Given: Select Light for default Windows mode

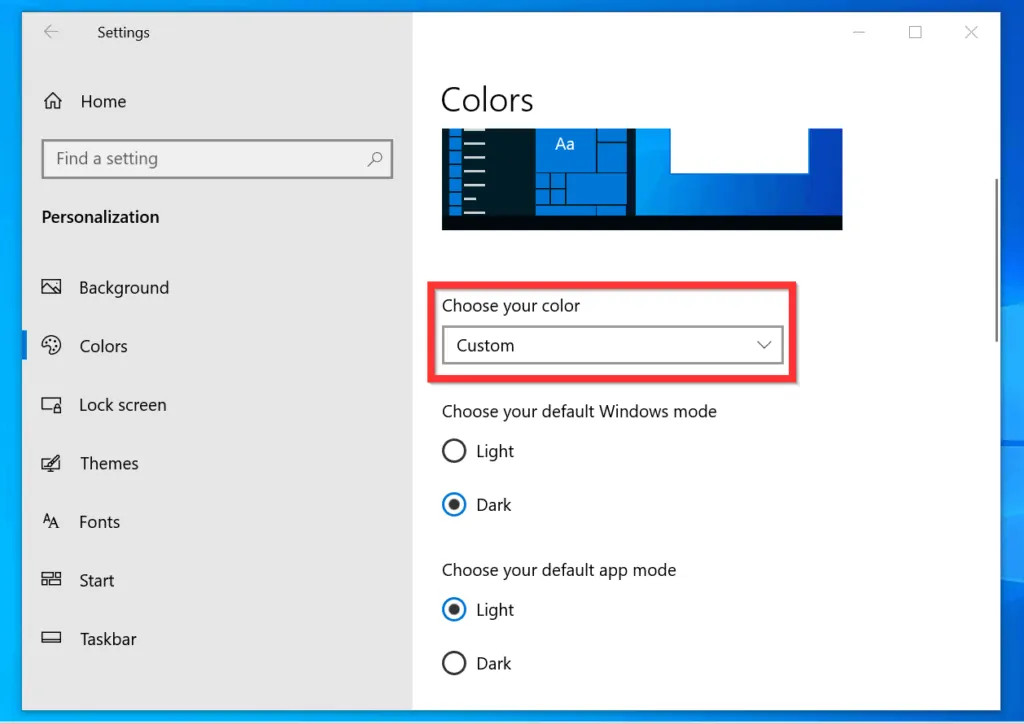Looking at the screenshot, I should click(454, 451).
